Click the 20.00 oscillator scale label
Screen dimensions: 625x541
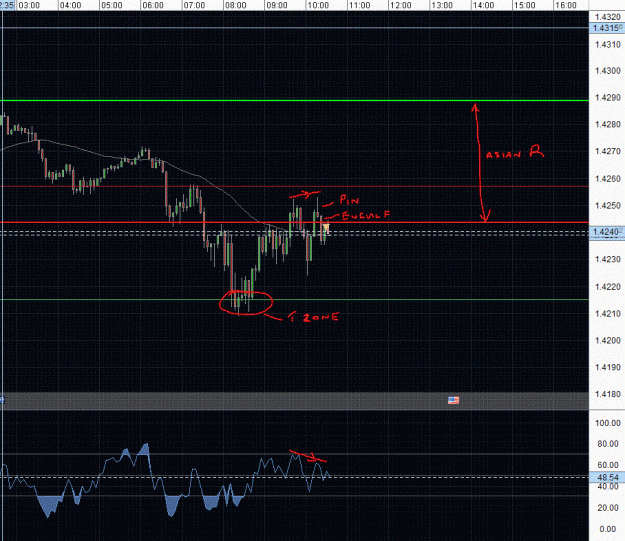point(608,508)
